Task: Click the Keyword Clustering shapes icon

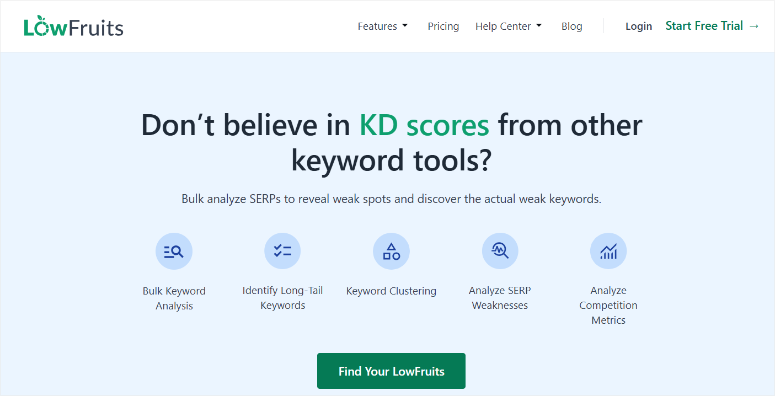Action: (391, 251)
